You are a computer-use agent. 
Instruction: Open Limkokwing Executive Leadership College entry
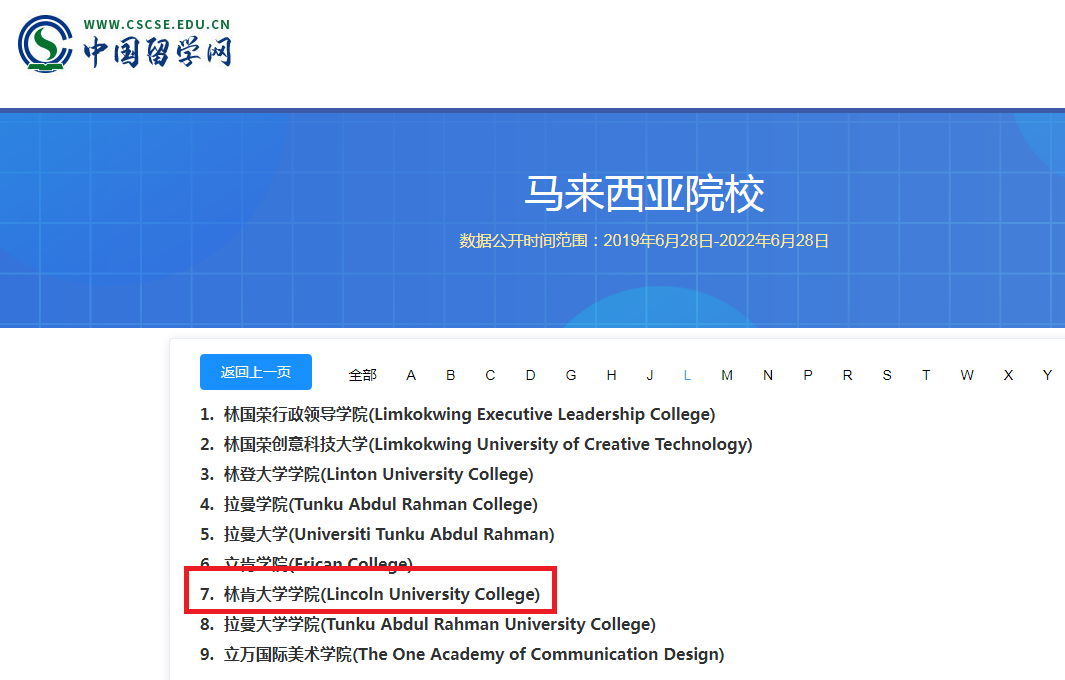(469, 414)
